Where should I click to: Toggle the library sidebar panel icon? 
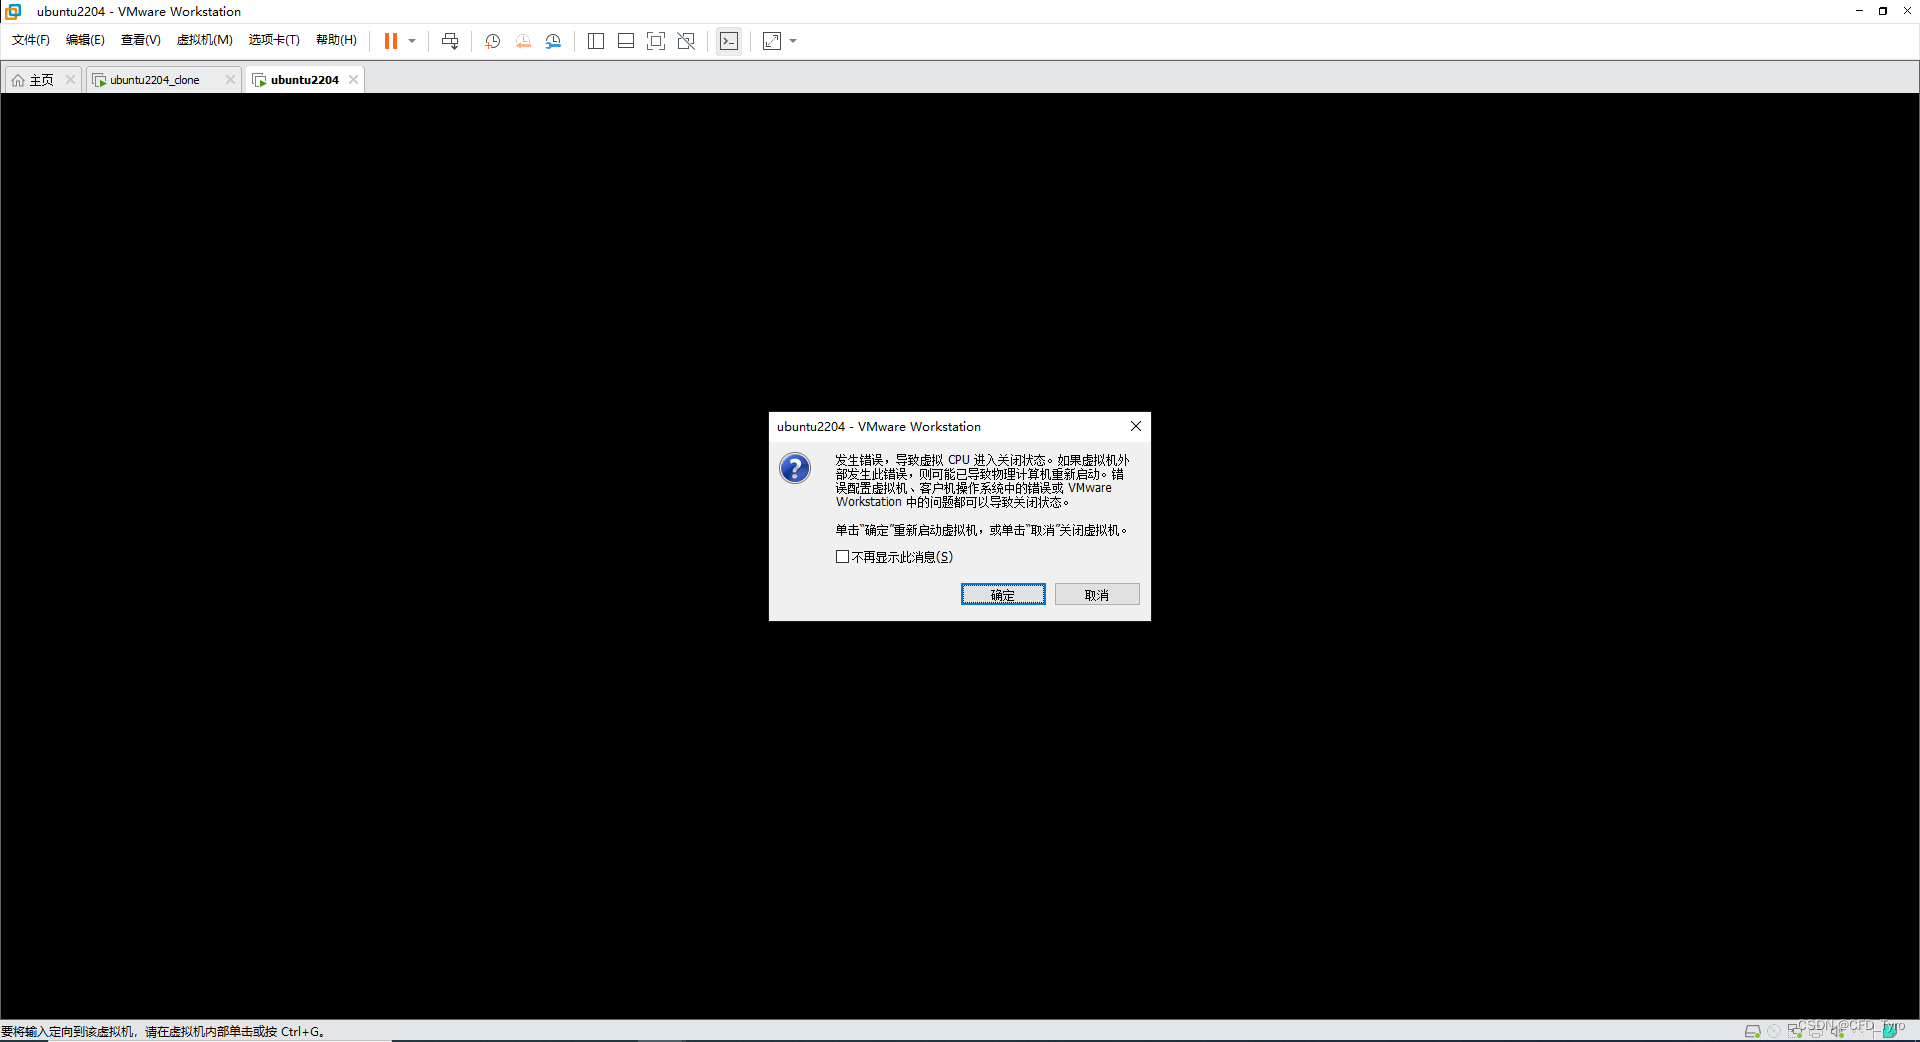(x=596, y=41)
